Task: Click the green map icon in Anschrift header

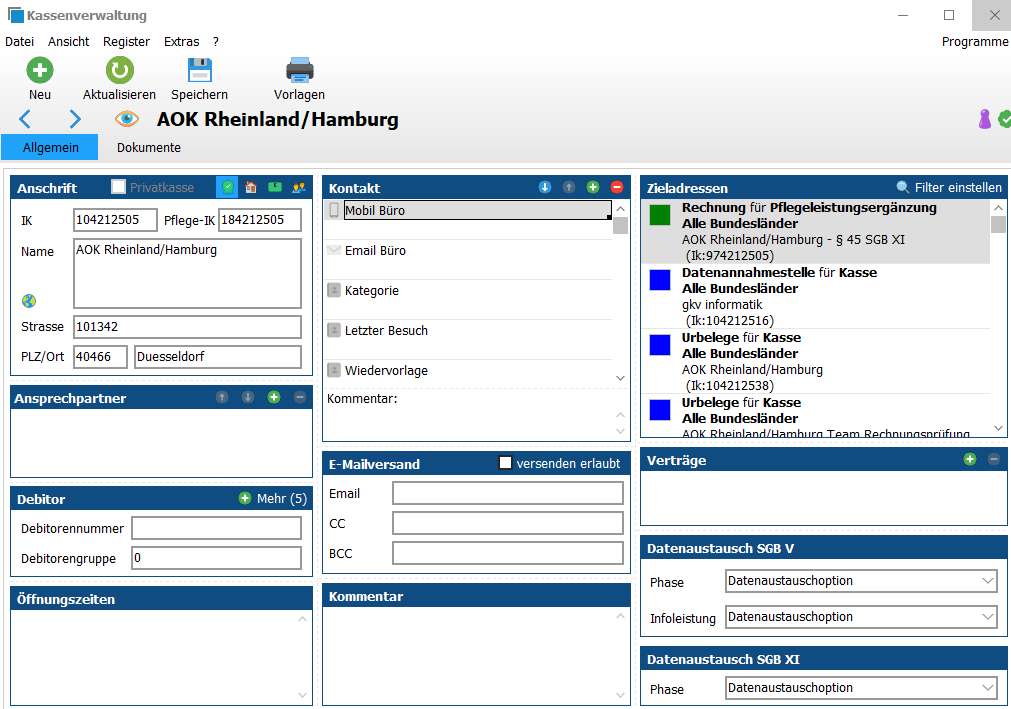Action: coord(275,188)
